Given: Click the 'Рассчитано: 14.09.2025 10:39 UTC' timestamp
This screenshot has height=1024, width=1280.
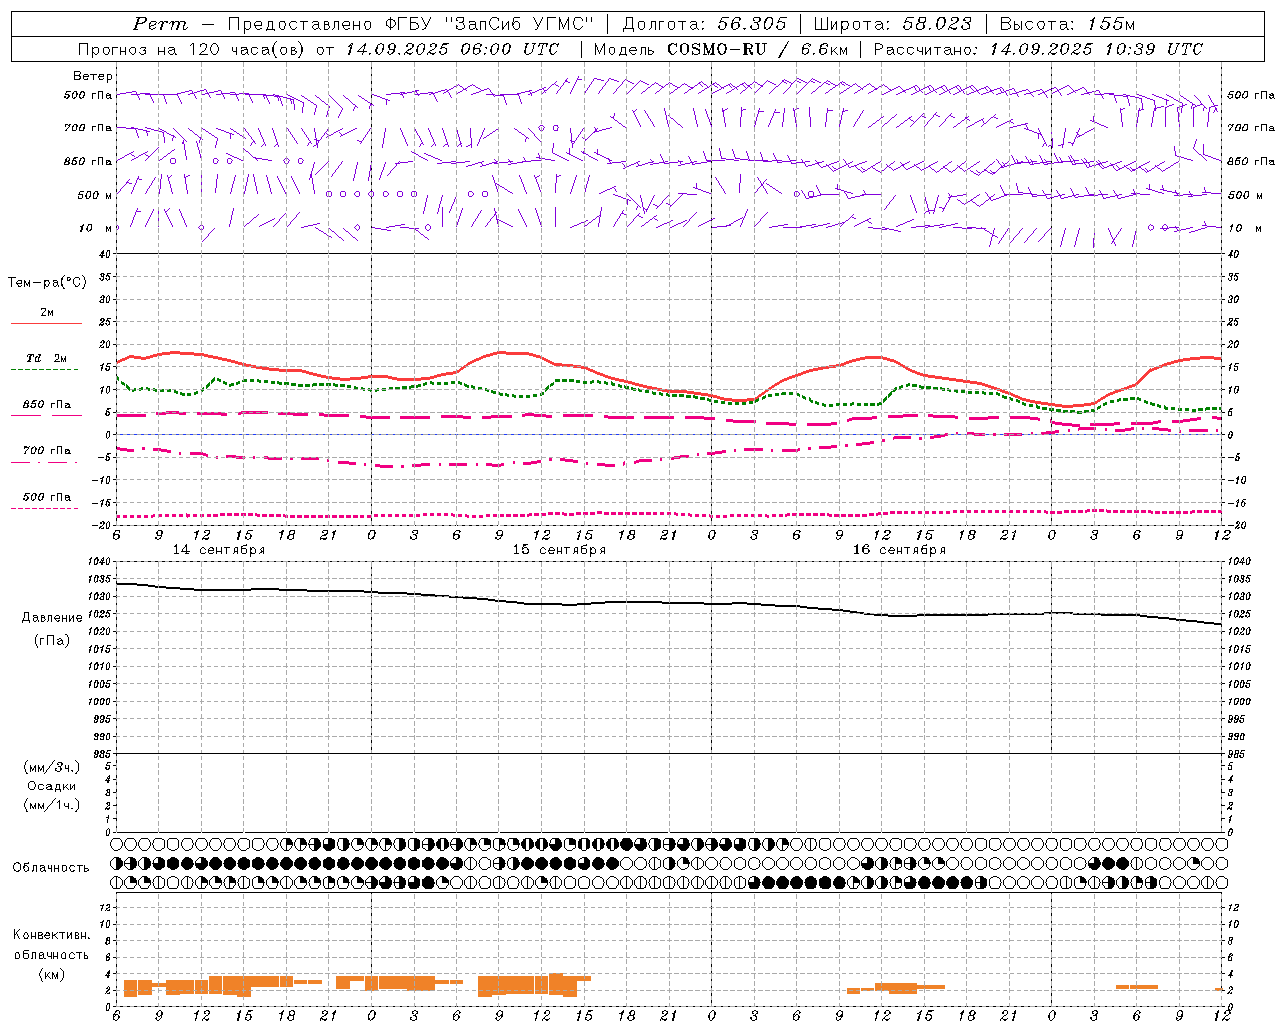Looking at the screenshot, I should point(1038,49).
